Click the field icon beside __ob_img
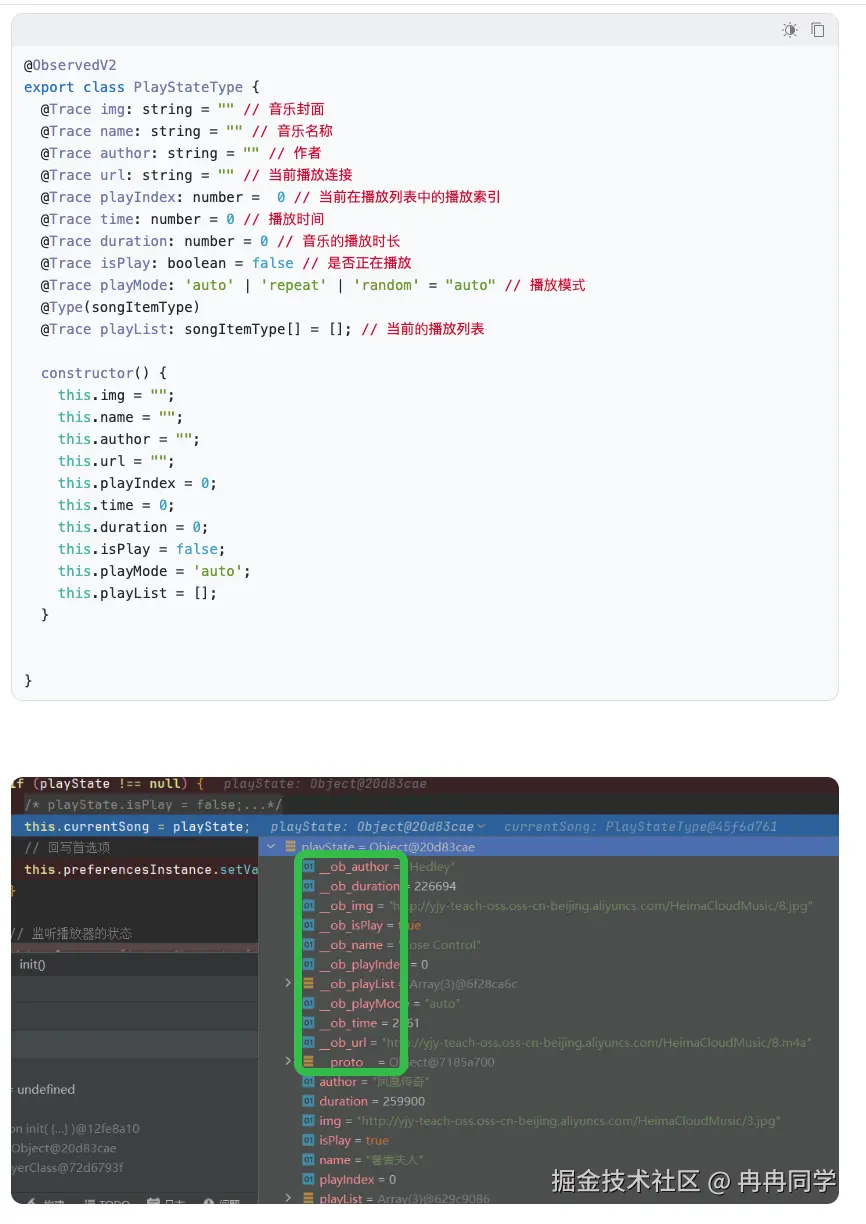The width and height of the screenshot is (866, 1224). pyautogui.click(x=308, y=906)
